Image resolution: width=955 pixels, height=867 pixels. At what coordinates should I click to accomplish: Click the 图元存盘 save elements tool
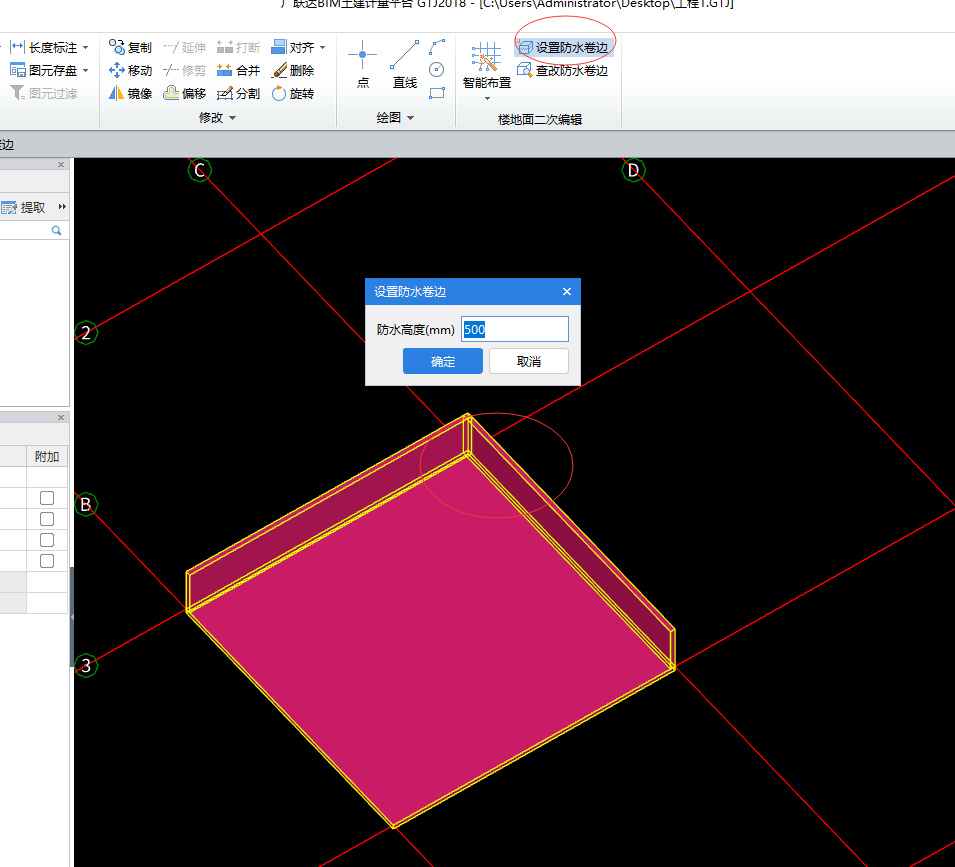44,71
